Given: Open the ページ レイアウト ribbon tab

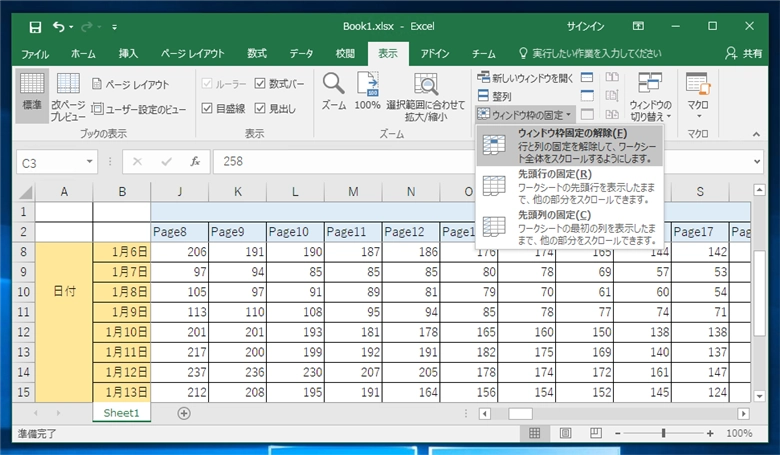Looking at the screenshot, I should [193, 54].
